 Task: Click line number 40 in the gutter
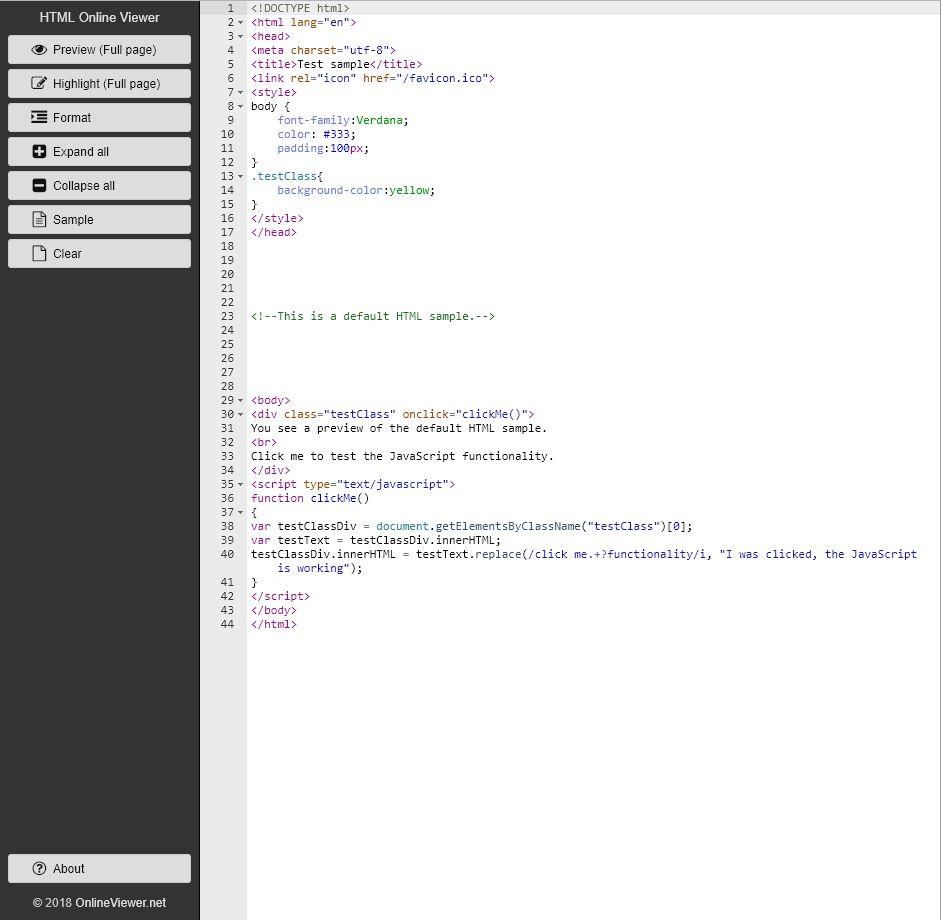click(x=227, y=555)
